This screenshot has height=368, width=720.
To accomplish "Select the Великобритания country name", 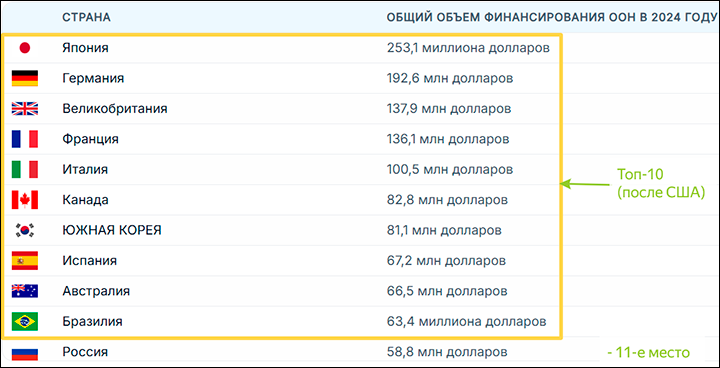I will [x=115, y=109].
